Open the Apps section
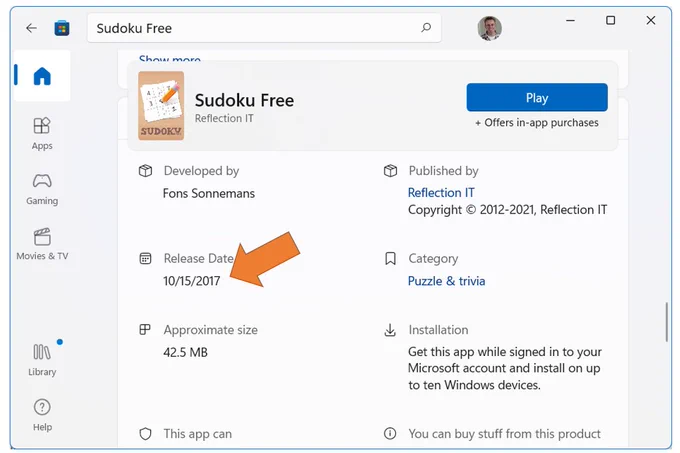The height and width of the screenshot is (453, 680). click(42, 134)
